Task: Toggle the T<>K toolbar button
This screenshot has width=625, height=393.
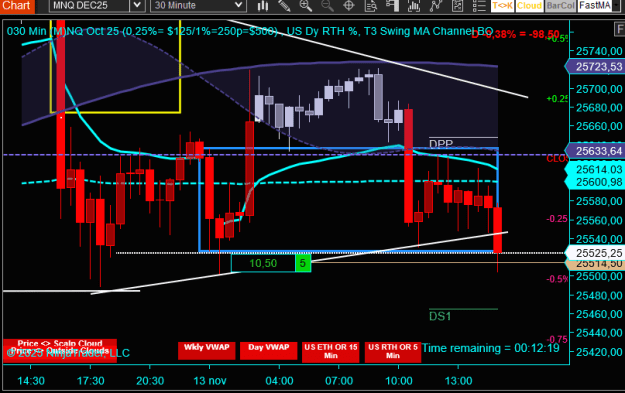Action: (x=502, y=6)
